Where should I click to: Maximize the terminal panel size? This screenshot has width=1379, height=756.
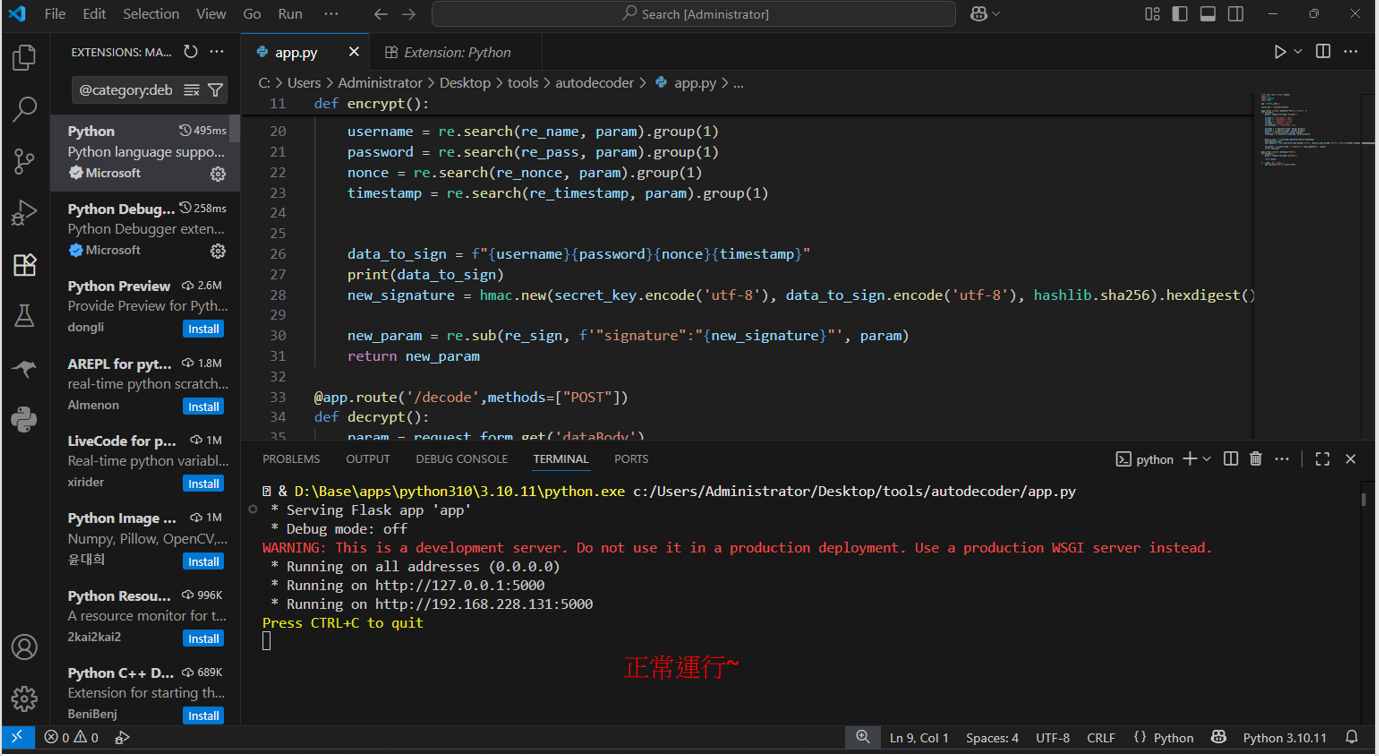[x=1322, y=459]
